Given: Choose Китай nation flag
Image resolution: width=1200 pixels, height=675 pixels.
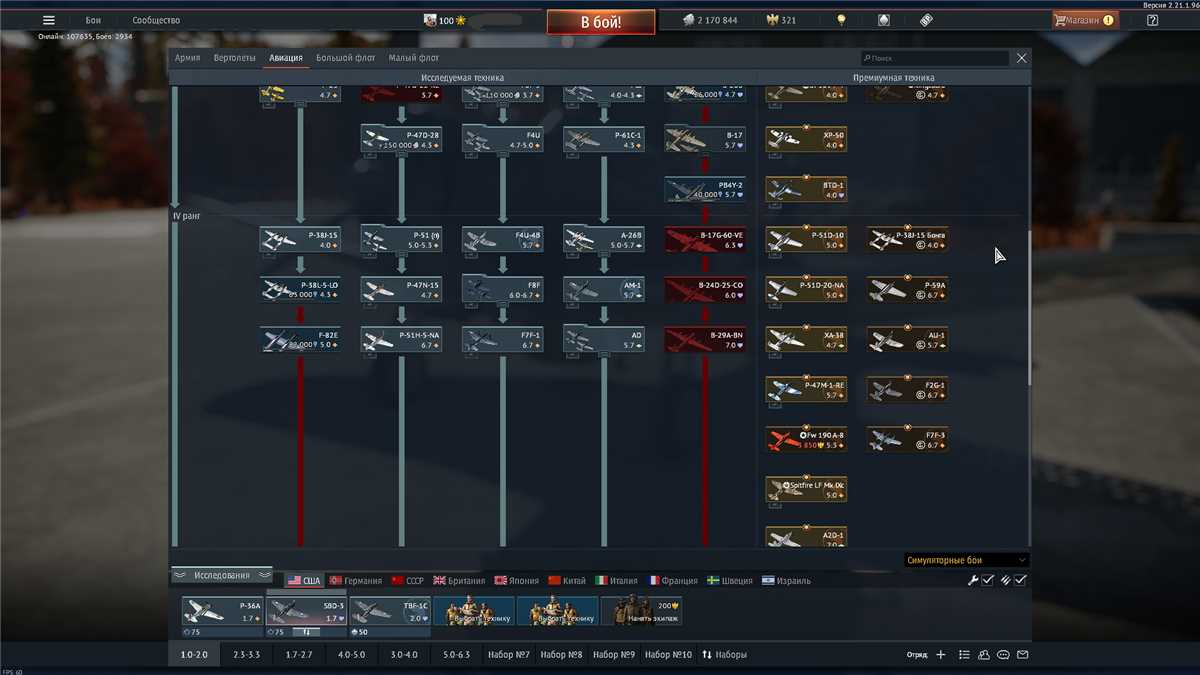Looking at the screenshot, I should click(567, 580).
